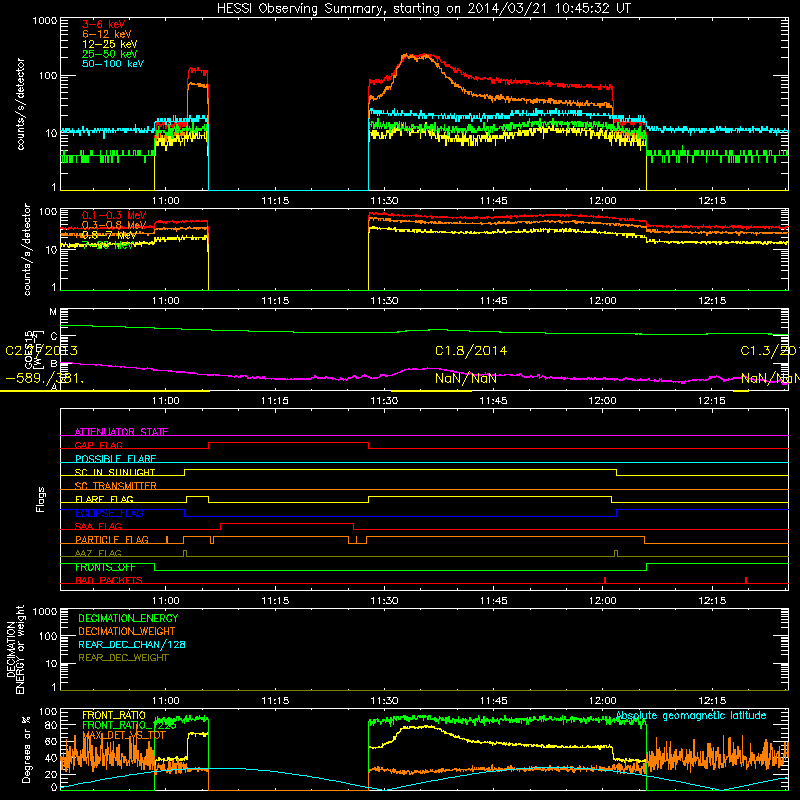Select the 6-12 keV legend label
The height and width of the screenshot is (800, 800).
tap(107, 34)
